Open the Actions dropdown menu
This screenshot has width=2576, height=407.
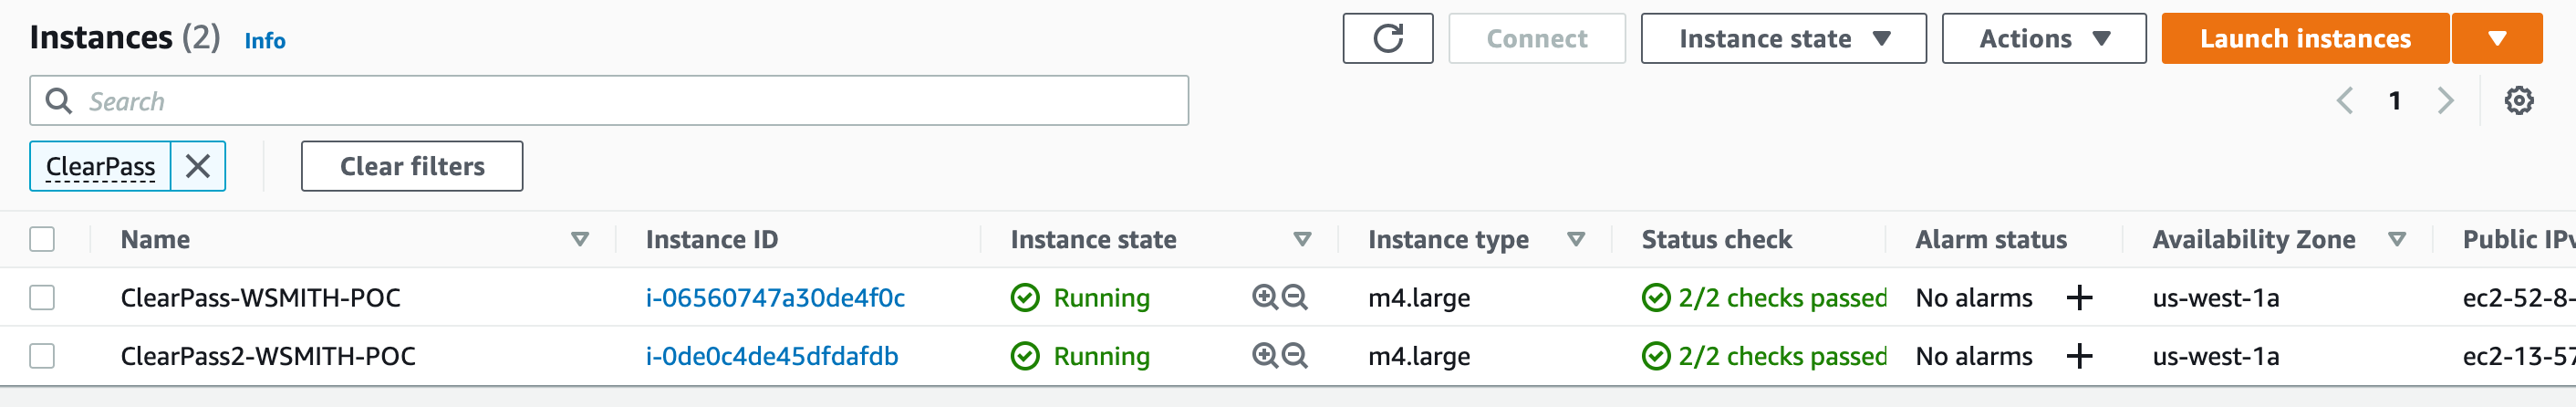(2043, 39)
